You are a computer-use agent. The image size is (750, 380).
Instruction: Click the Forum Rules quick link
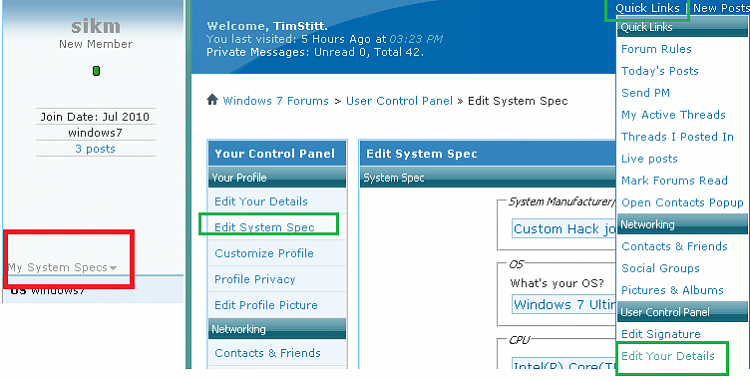click(x=656, y=49)
